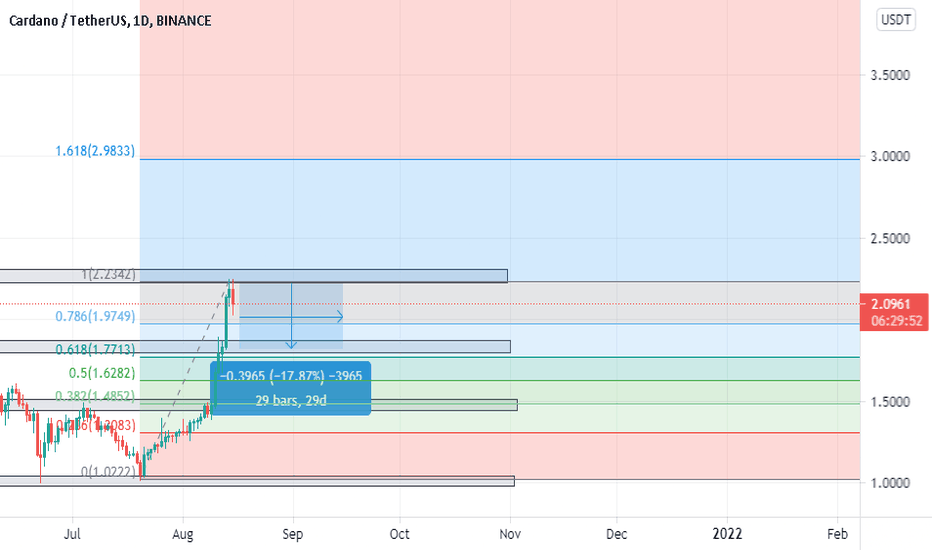Click the Feb label on time axis
This screenshot has width=932, height=550.
tap(837, 534)
